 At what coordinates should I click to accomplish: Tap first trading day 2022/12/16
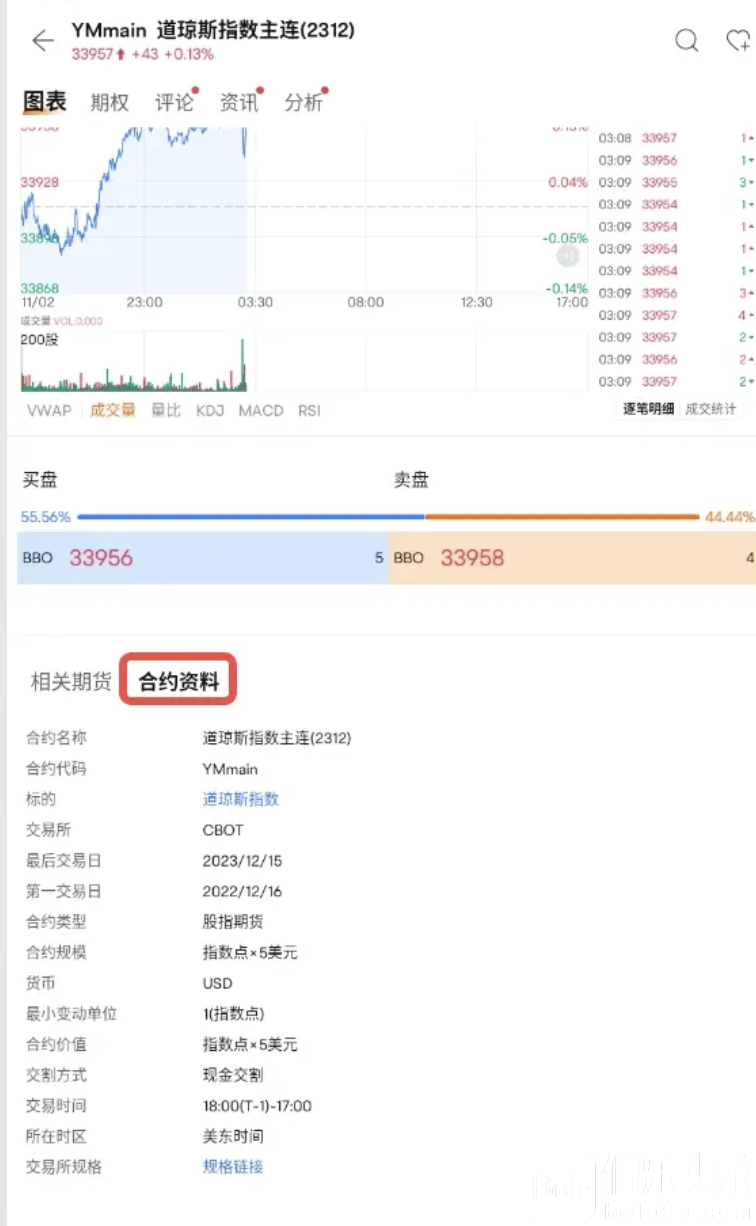tap(242, 891)
